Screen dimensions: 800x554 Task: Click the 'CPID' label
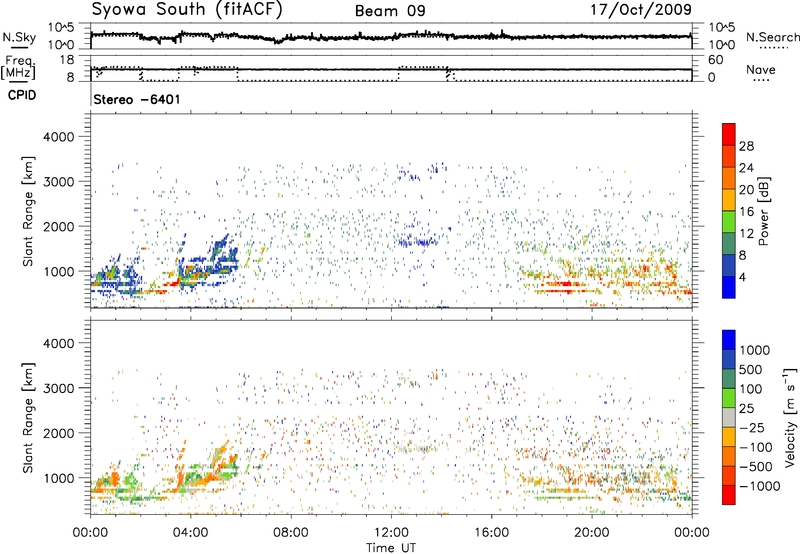pos(22,95)
